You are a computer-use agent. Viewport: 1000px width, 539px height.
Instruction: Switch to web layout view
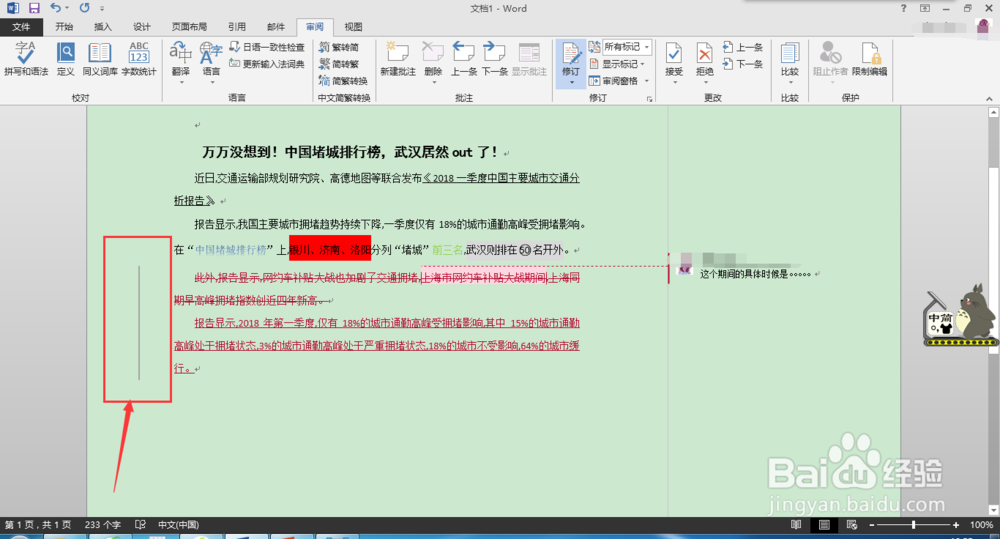(x=852, y=525)
